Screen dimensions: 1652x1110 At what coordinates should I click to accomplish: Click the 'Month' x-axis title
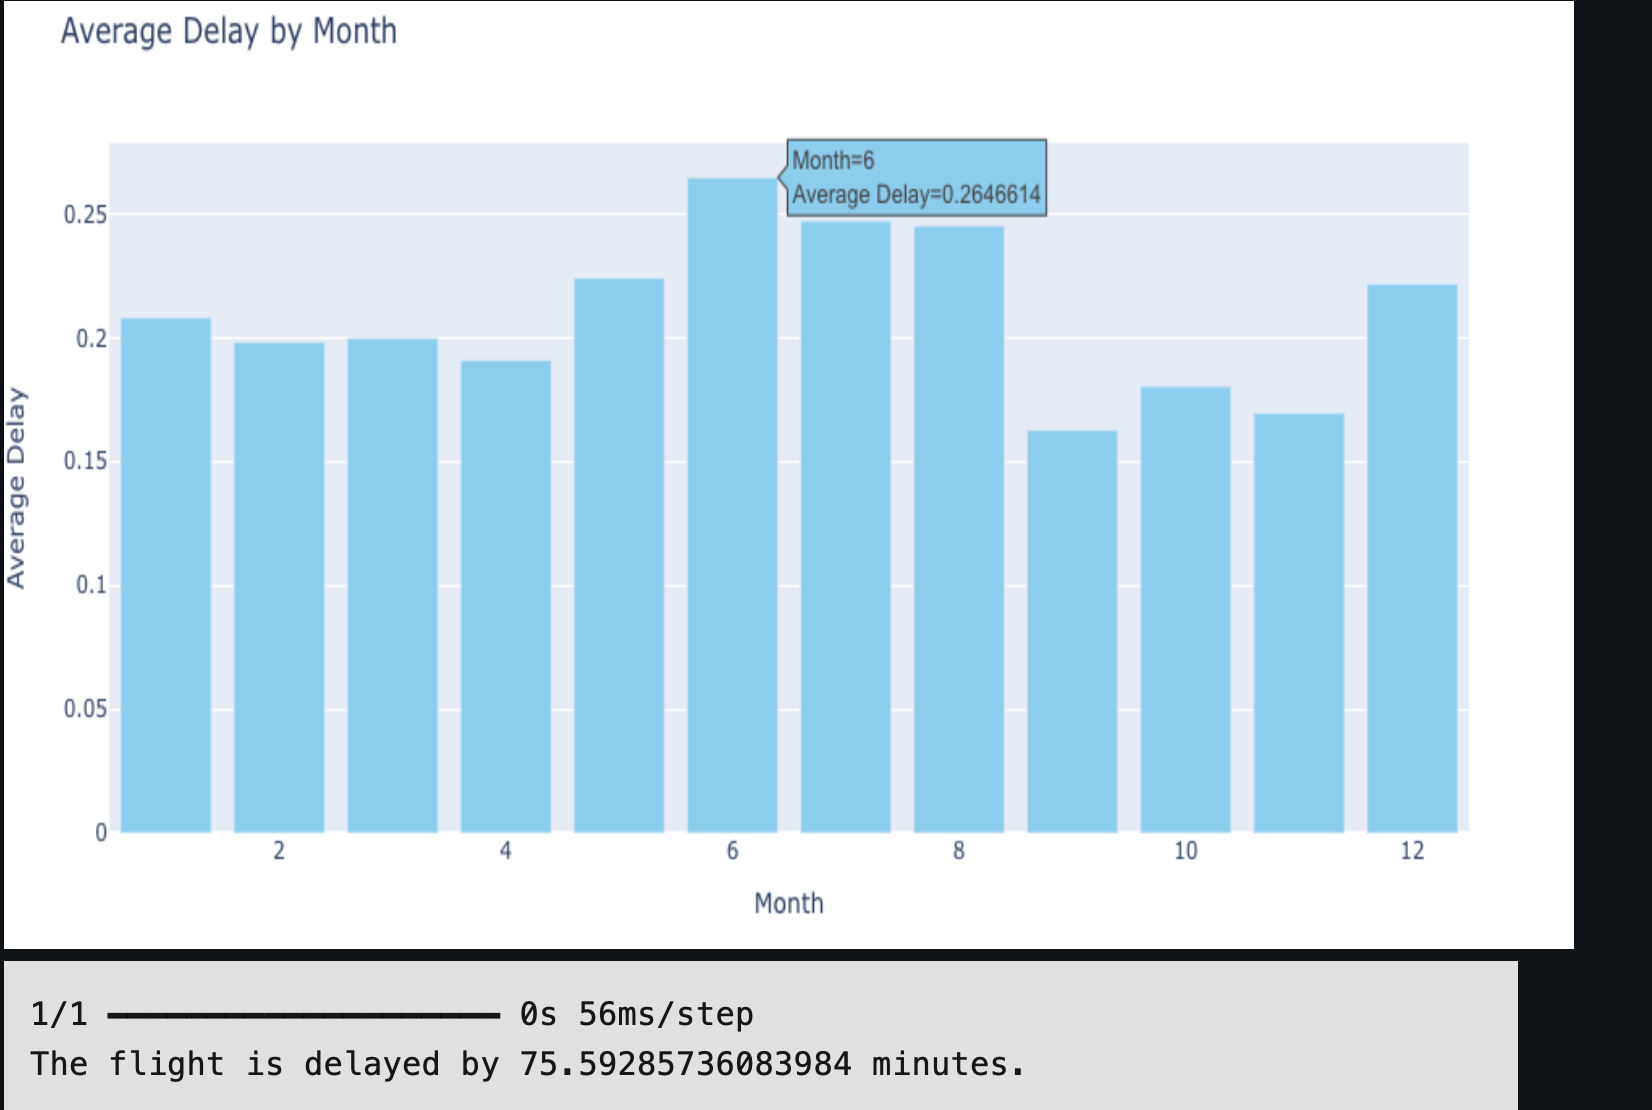click(x=789, y=904)
